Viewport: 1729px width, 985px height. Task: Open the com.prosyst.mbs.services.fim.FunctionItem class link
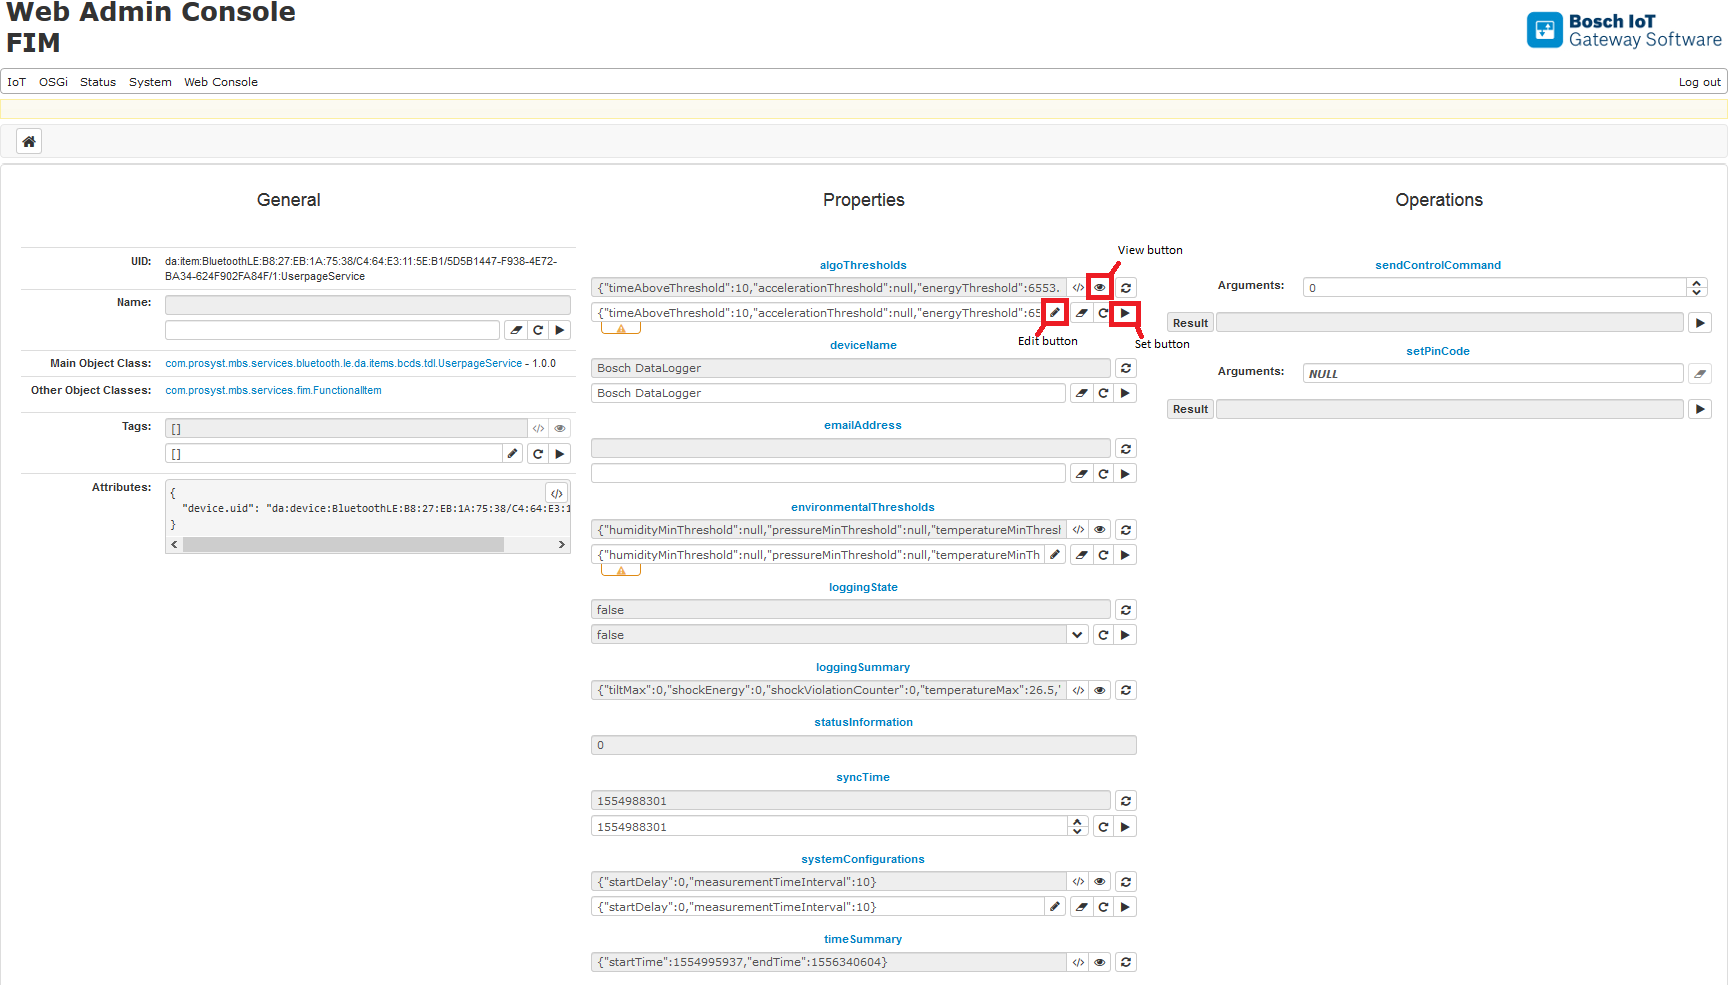pyautogui.click(x=273, y=390)
